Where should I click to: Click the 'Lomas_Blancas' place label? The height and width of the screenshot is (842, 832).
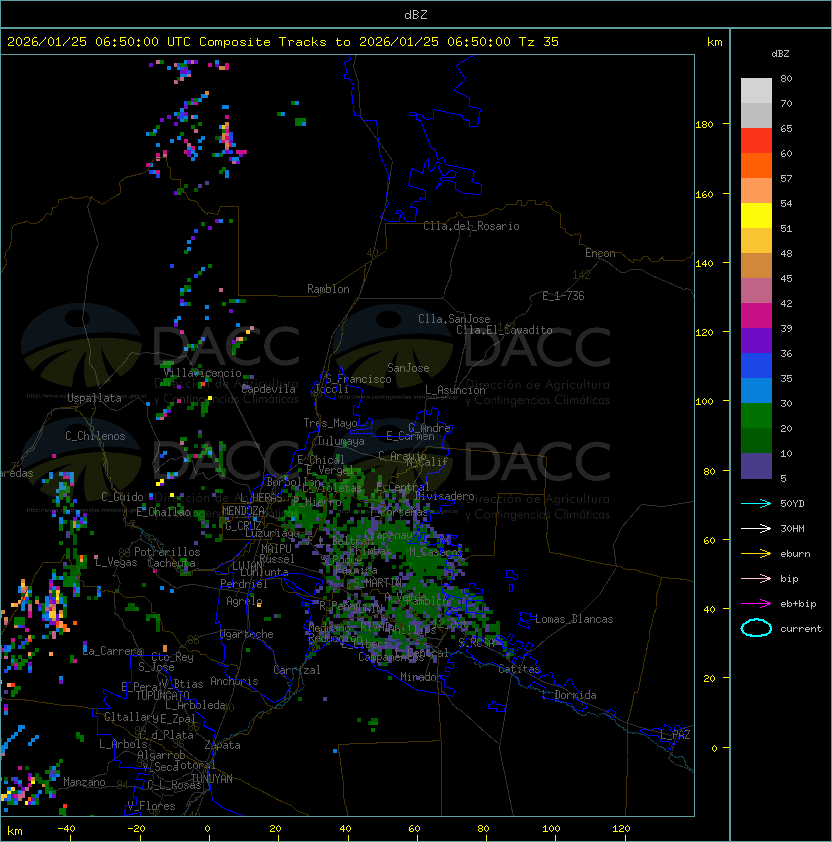(x=574, y=619)
